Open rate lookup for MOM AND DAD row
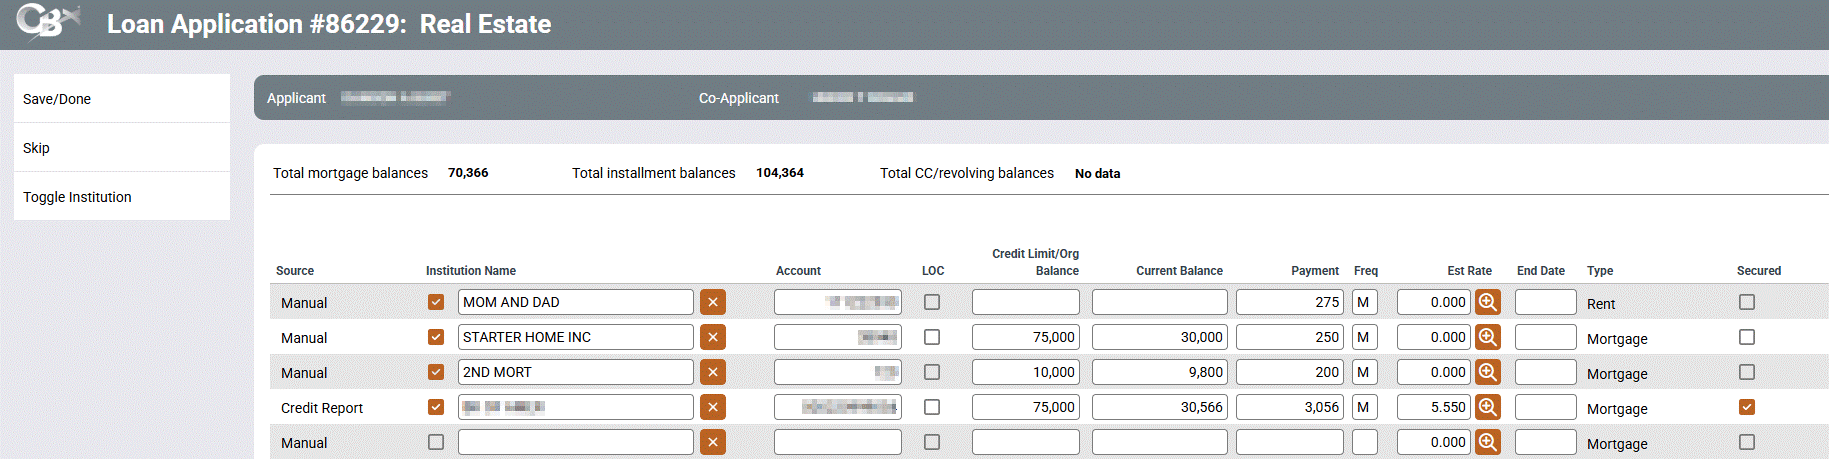Viewport: 1829px width, 459px height. point(1488,302)
